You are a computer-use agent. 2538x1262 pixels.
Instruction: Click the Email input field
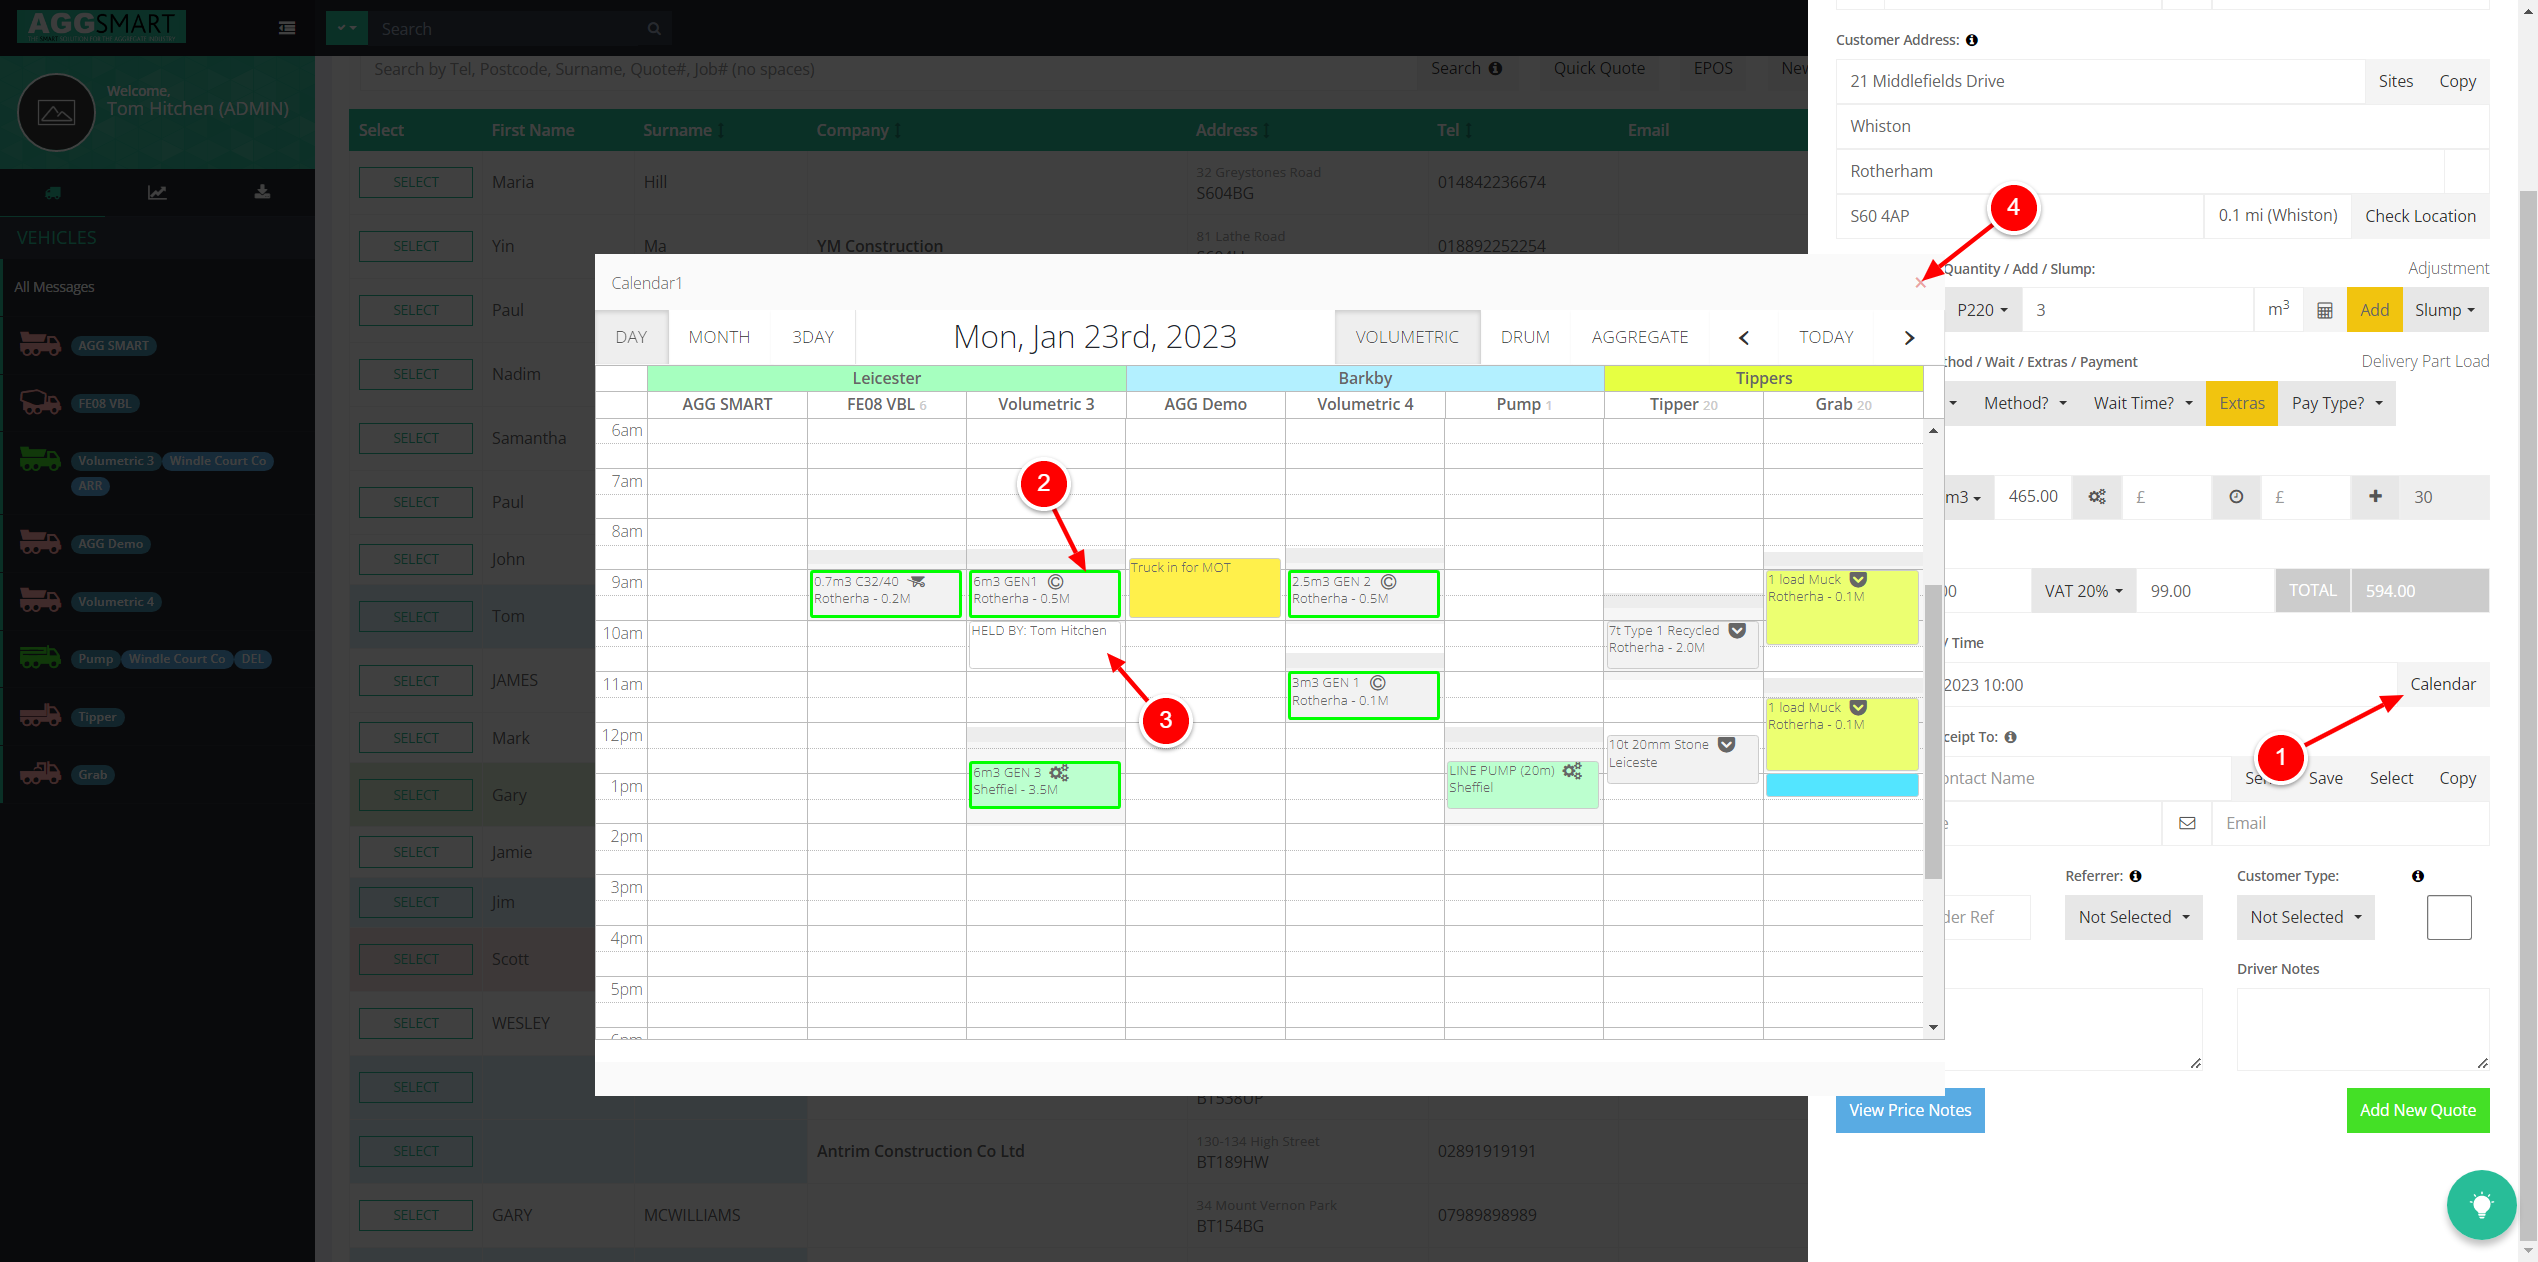(2351, 823)
